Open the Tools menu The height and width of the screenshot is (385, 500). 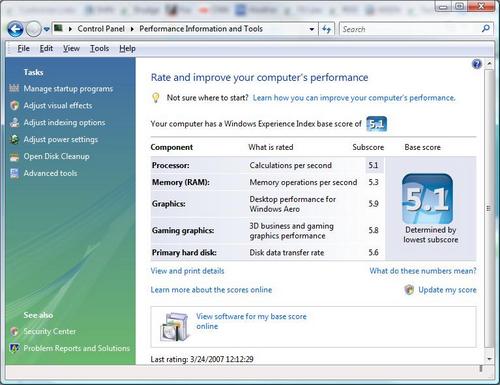[x=99, y=49]
